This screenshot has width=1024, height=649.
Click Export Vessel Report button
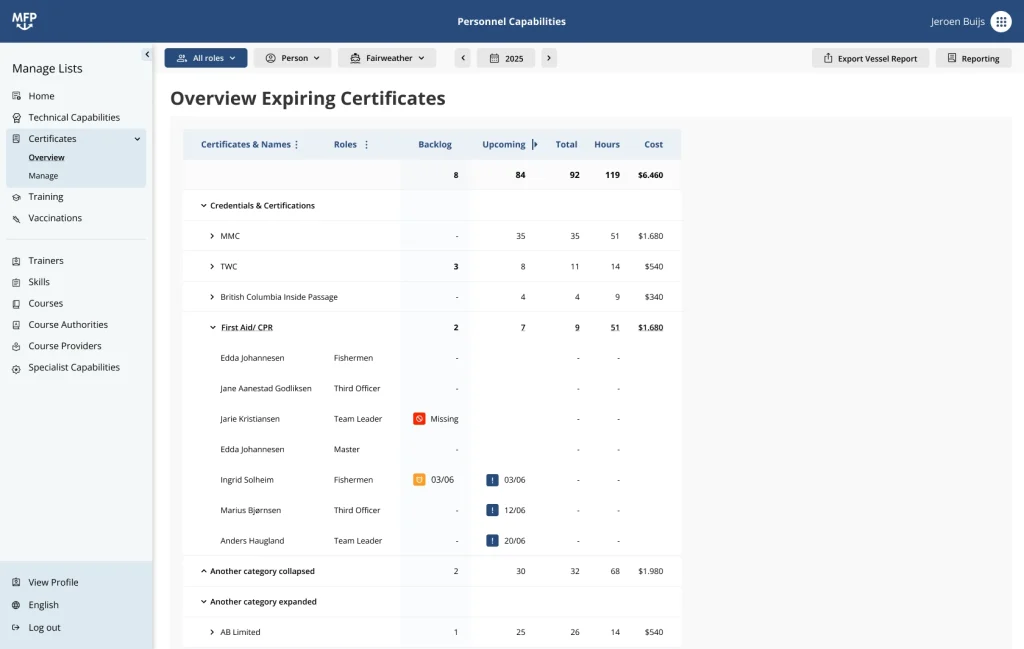(871, 58)
